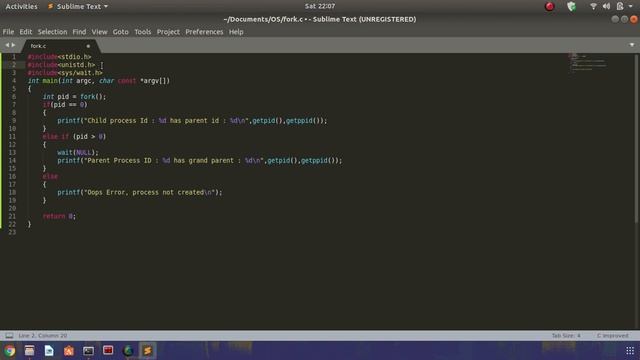Image resolution: width=640 pixels, height=360 pixels.
Task: Open the volume speaker indicator
Action: point(607,6)
